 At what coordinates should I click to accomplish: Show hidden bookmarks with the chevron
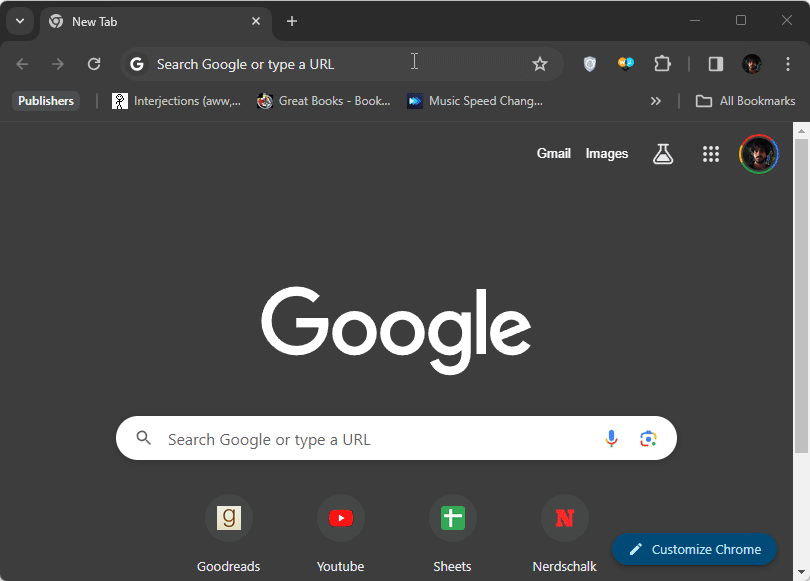click(656, 101)
